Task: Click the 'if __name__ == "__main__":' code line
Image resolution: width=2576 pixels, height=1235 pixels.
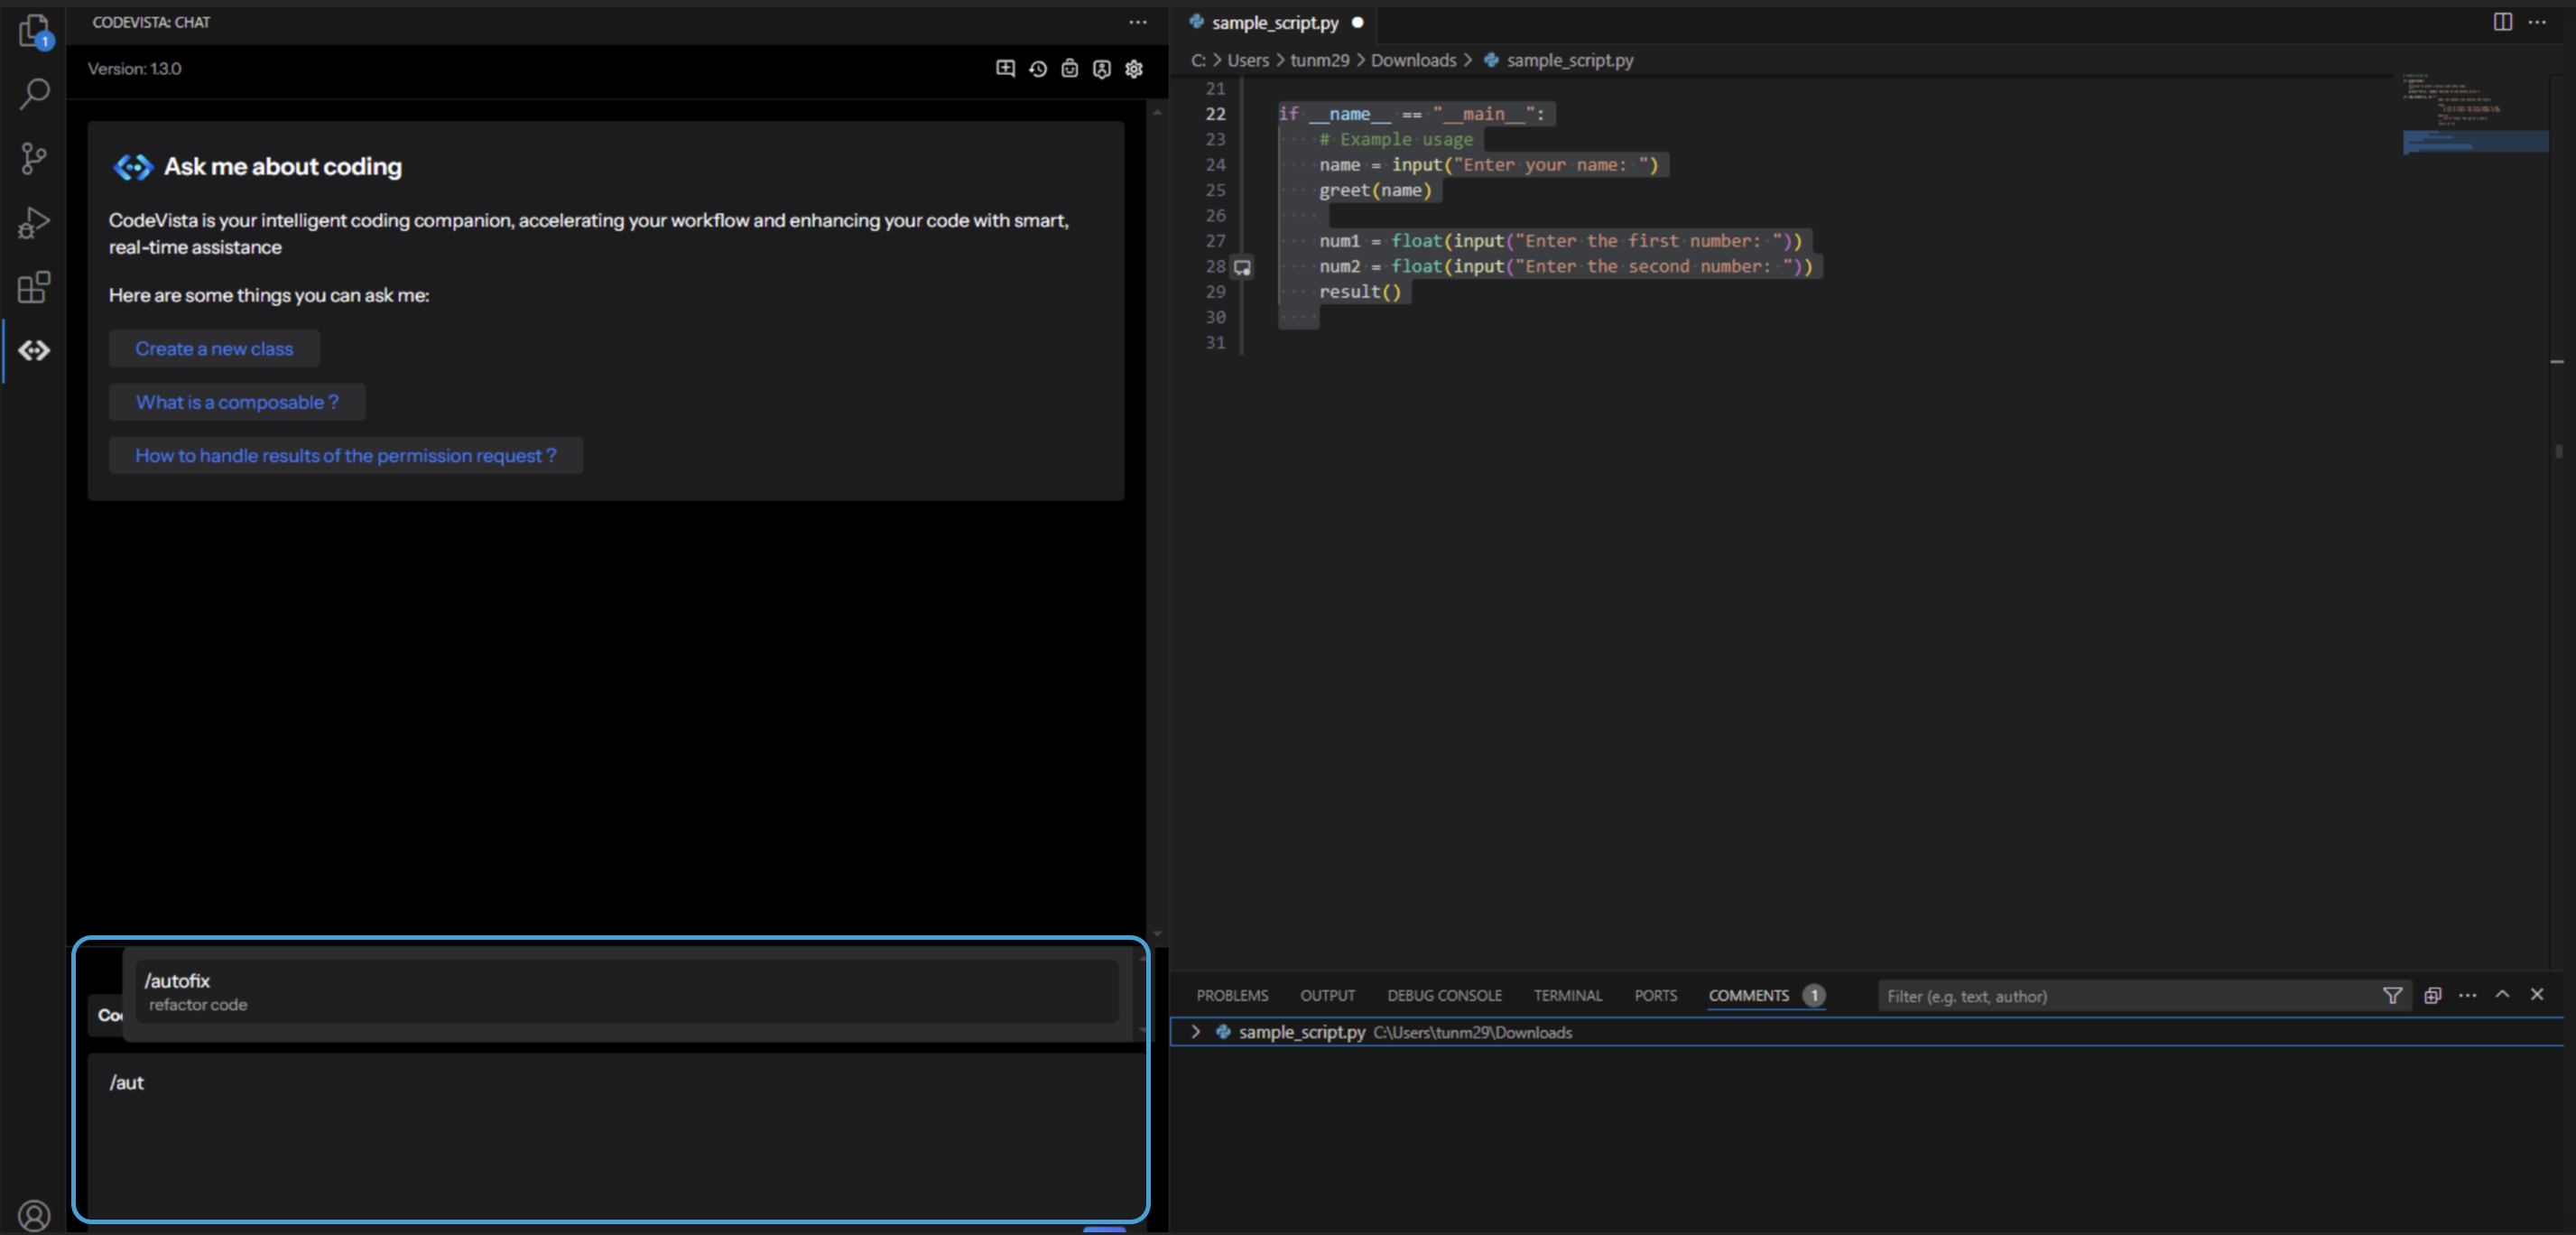Action: [1411, 114]
